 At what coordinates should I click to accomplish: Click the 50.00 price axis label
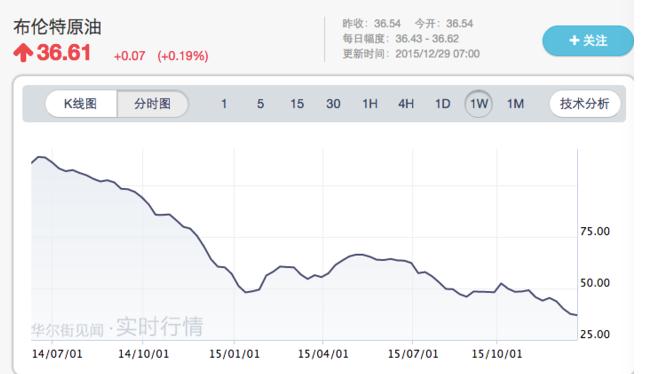point(595,283)
